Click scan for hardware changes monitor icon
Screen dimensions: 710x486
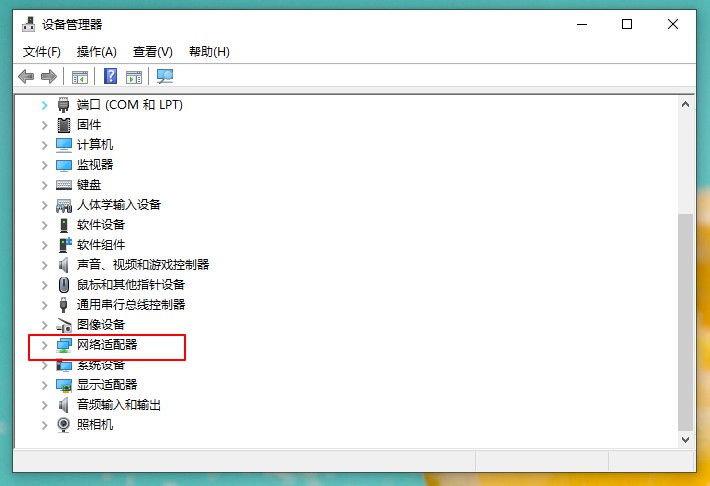(165, 76)
